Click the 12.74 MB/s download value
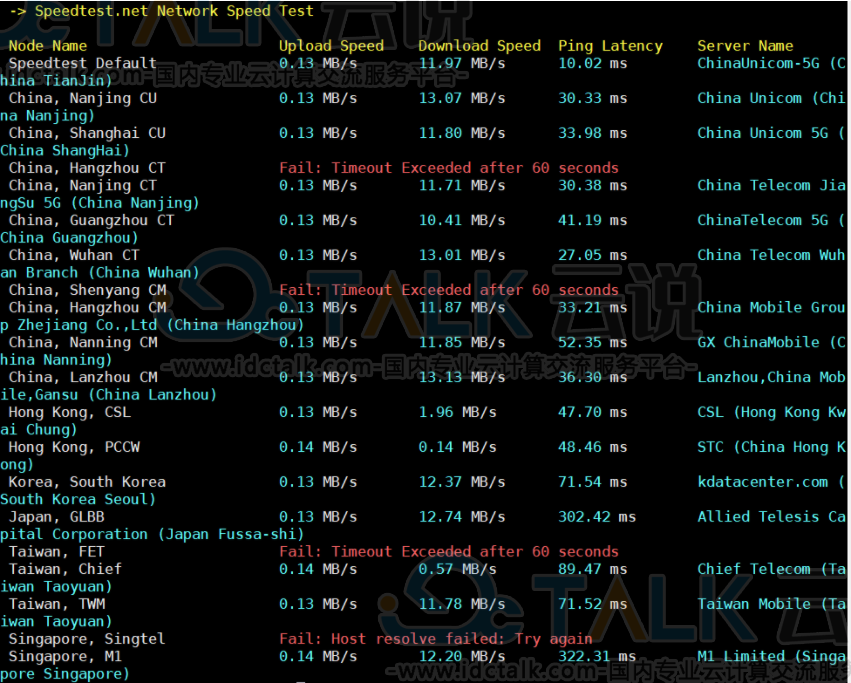The height and width of the screenshot is (683, 851). click(462, 517)
